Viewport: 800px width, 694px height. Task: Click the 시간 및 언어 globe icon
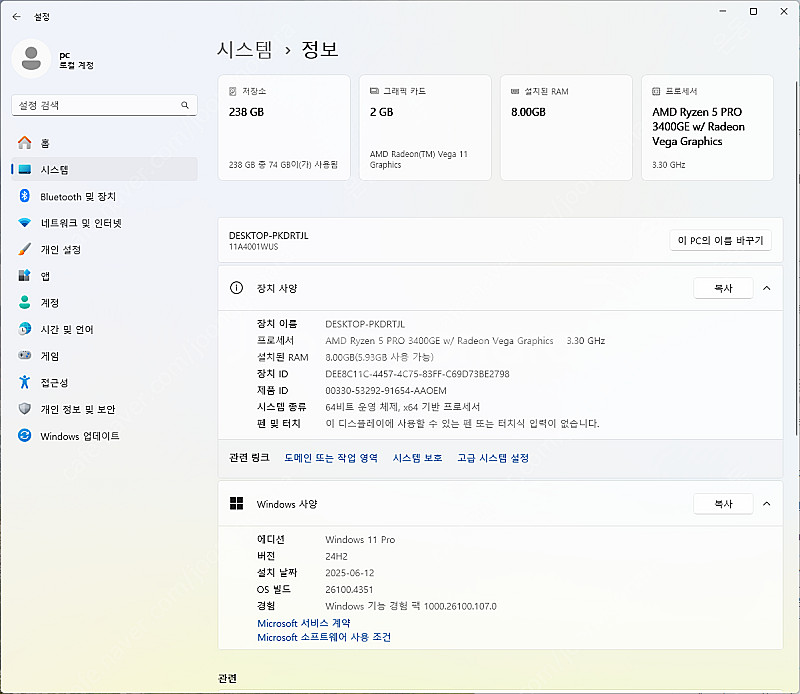[24, 329]
